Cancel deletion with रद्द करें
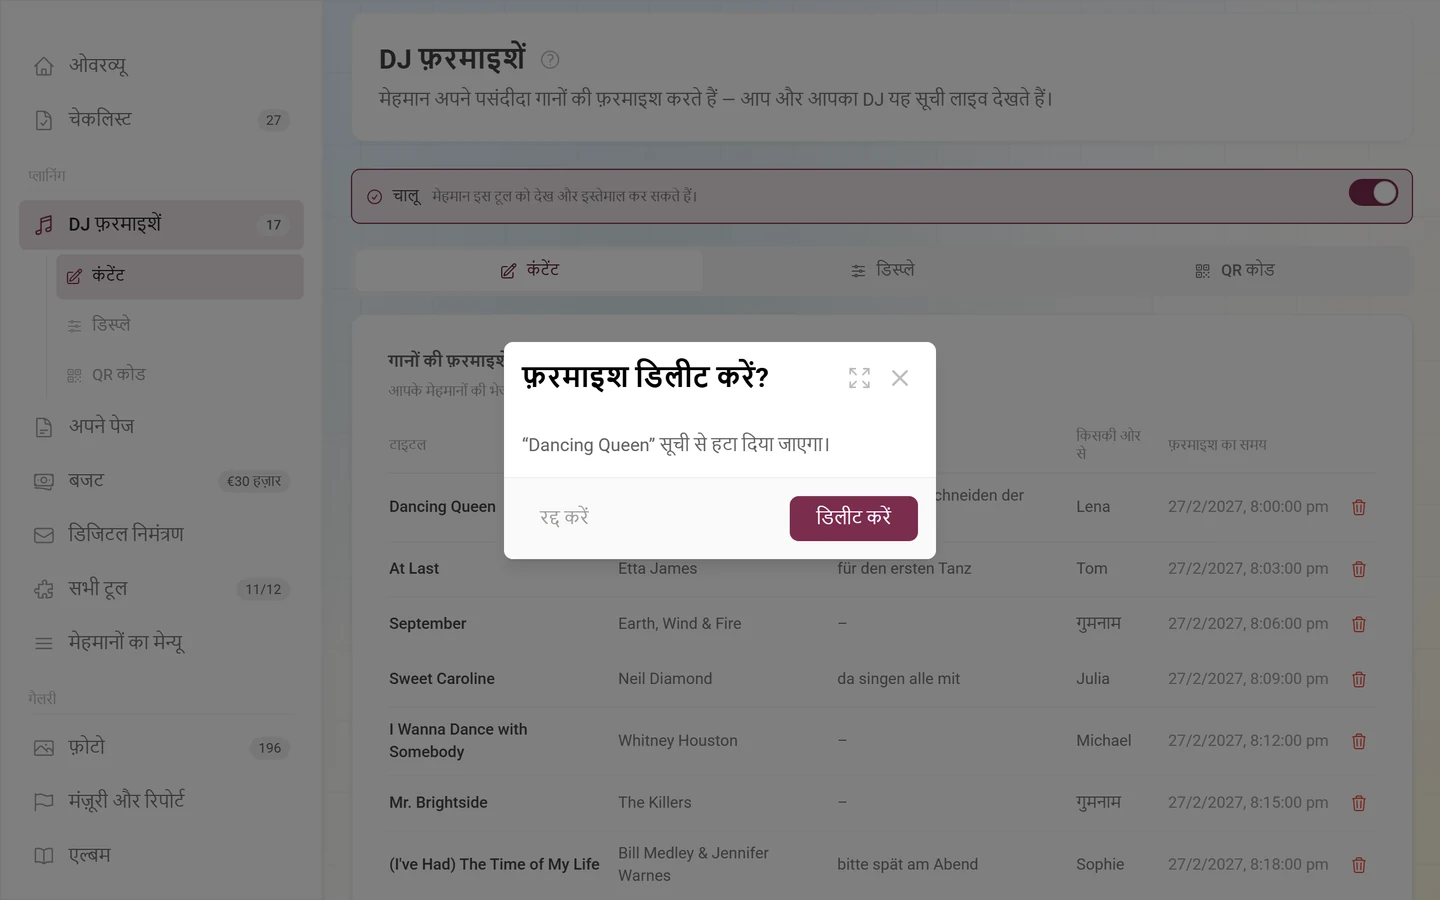This screenshot has width=1440, height=900. [564, 518]
